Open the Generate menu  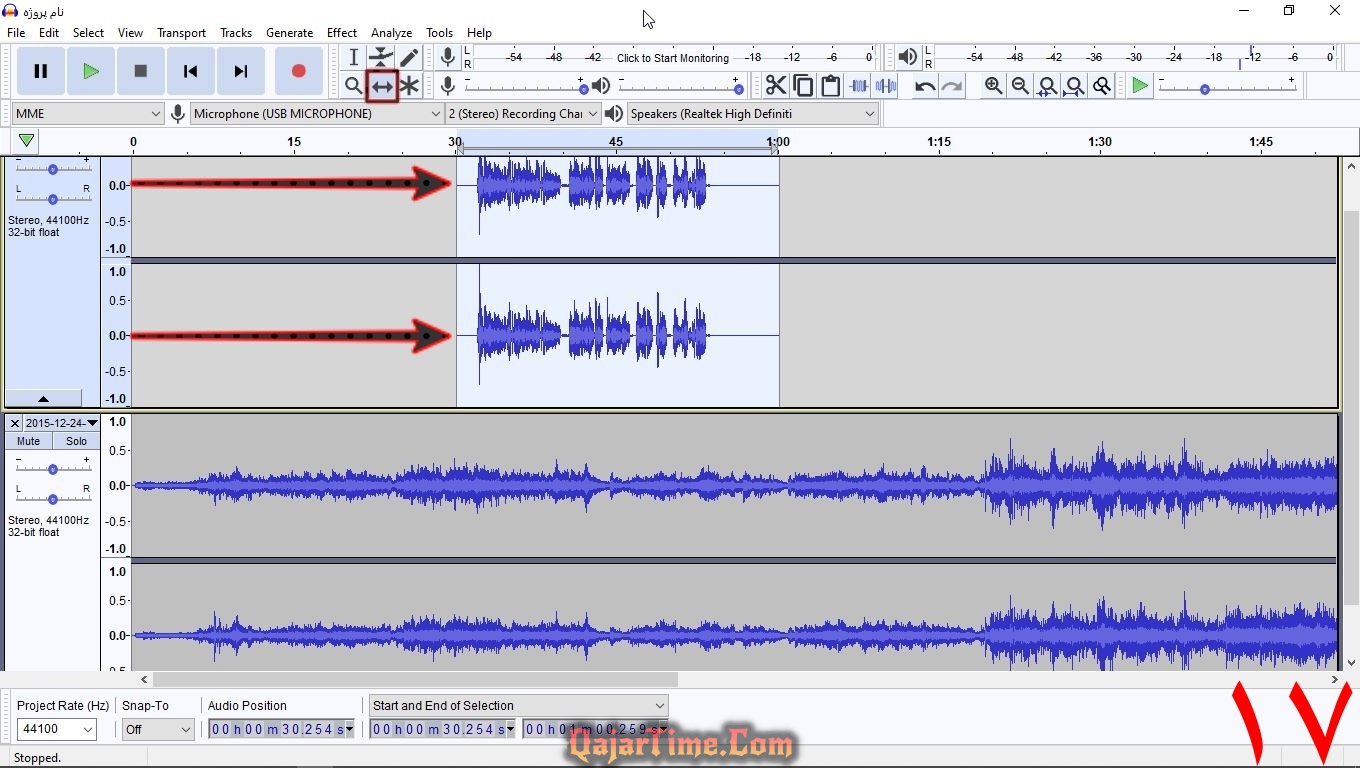pyautogui.click(x=289, y=33)
